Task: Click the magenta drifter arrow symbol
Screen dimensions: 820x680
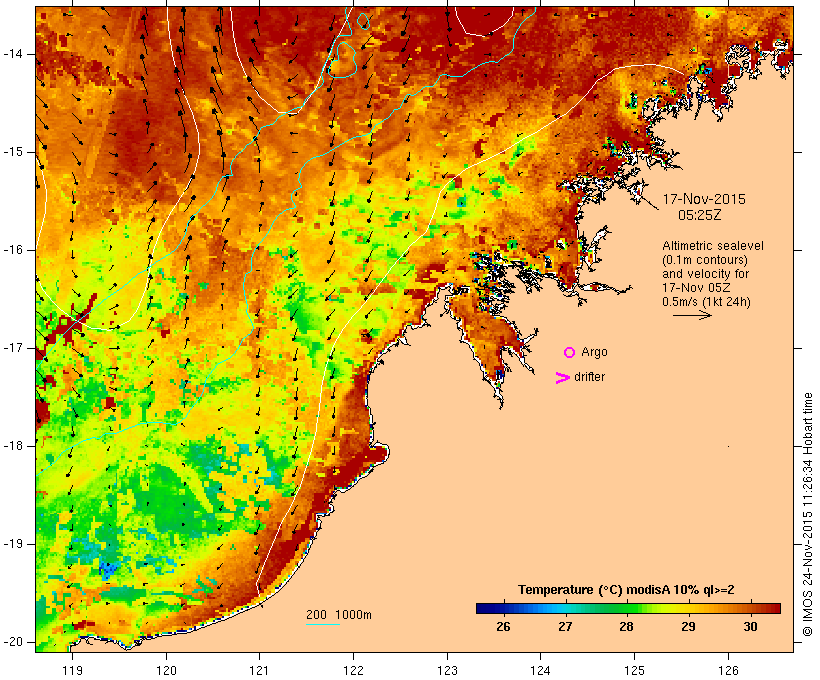Action: (562, 378)
